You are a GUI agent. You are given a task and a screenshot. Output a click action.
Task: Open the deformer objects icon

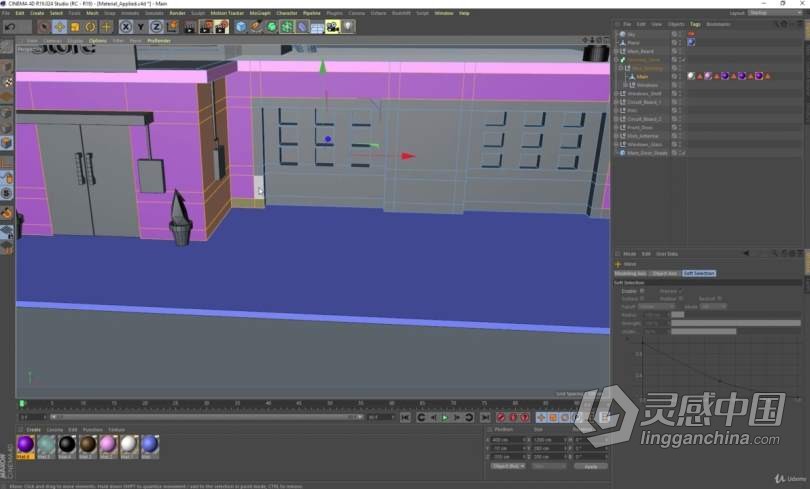click(302, 27)
